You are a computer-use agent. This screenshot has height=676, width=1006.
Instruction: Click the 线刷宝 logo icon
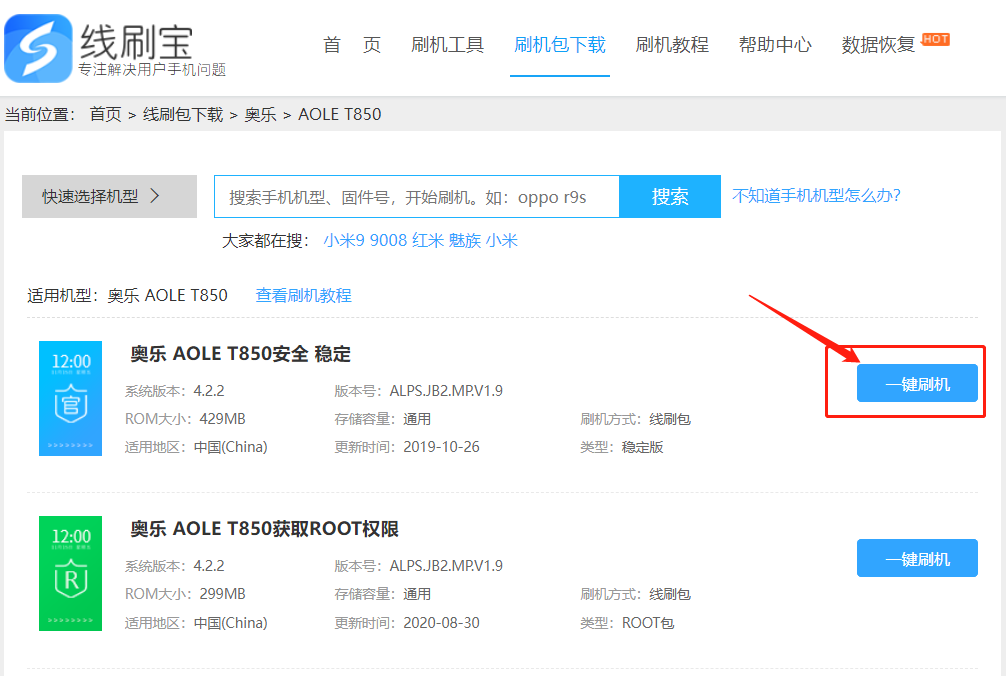[38, 48]
